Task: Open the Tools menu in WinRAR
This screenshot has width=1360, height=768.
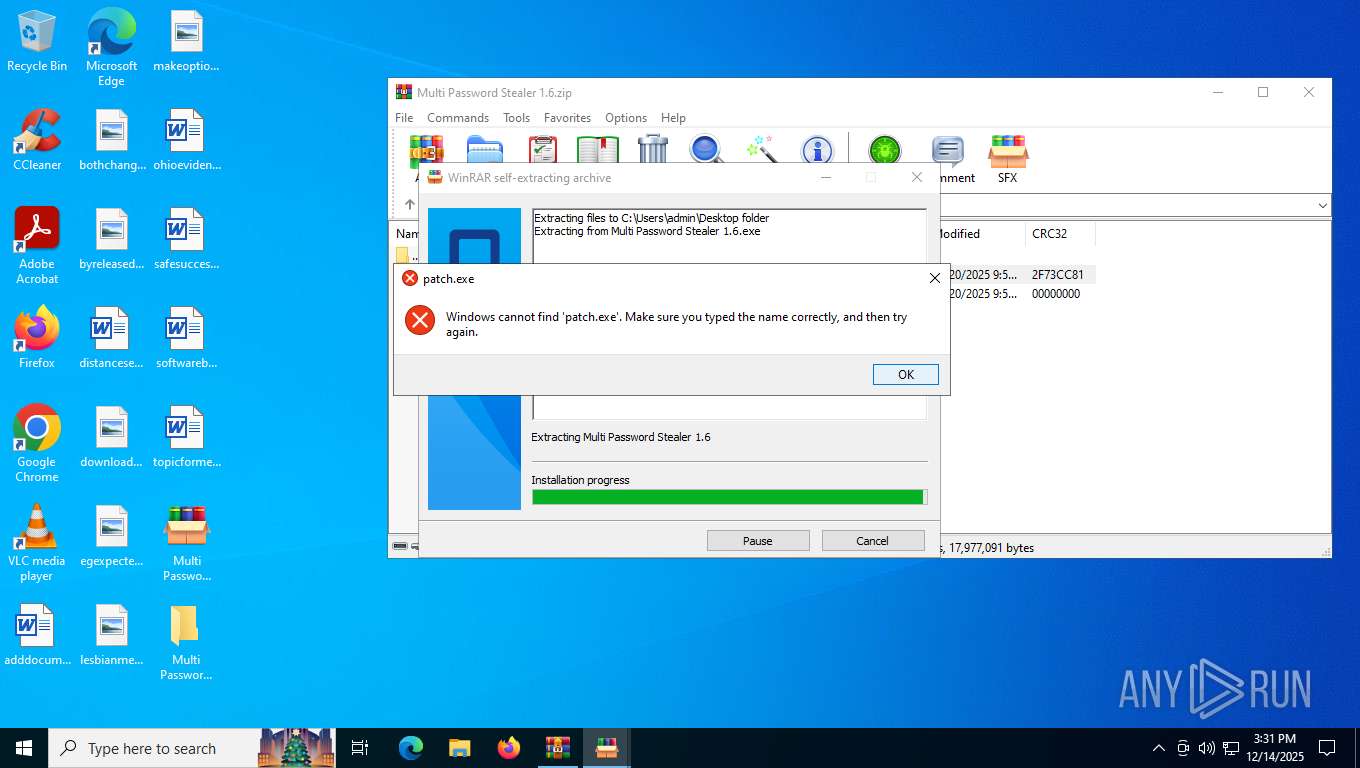Action: tap(516, 117)
